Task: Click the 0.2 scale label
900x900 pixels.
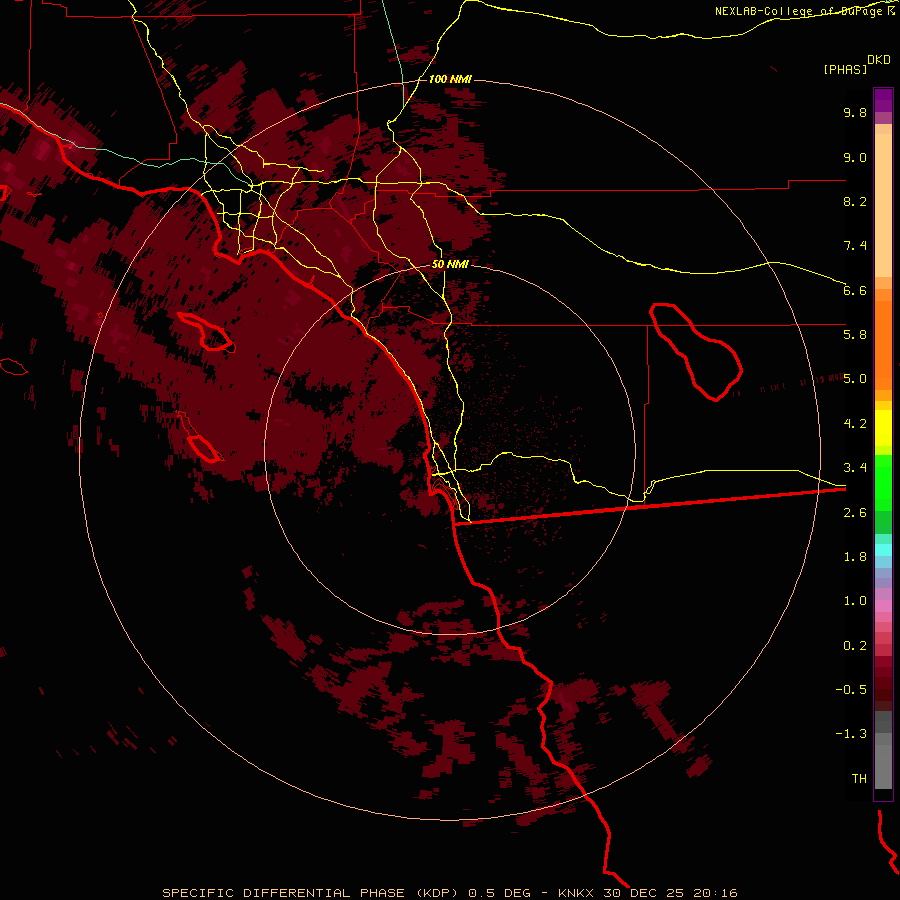Action: (855, 645)
